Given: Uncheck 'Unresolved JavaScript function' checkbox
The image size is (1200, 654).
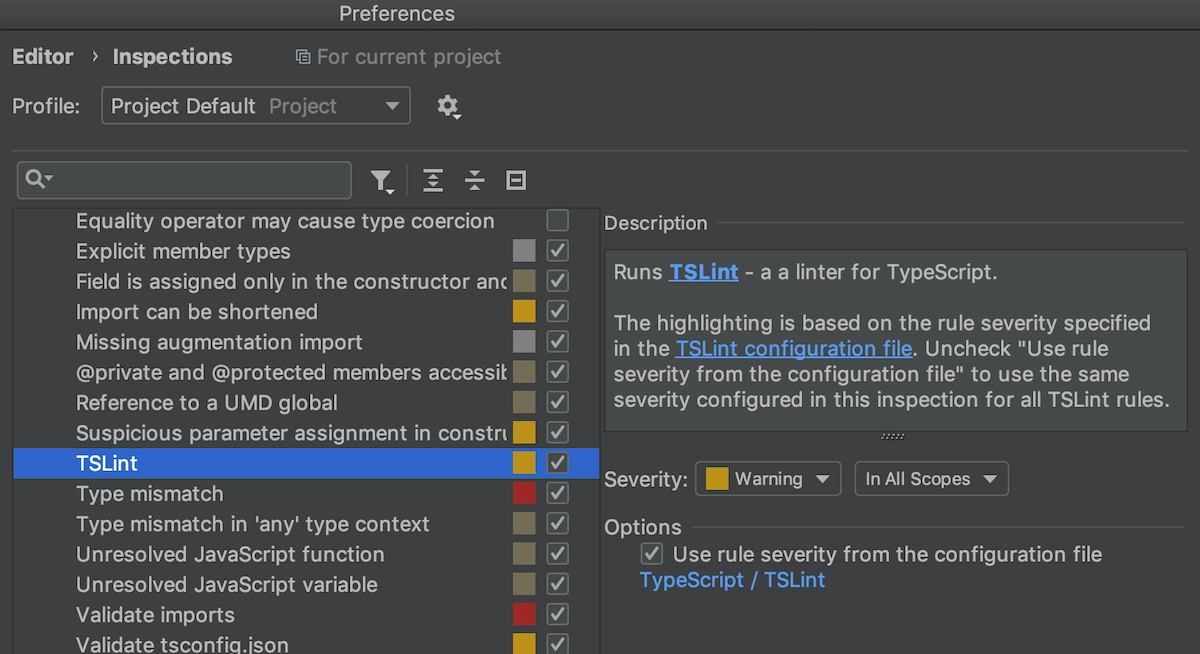Looking at the screenshot, I should (558, 554).
